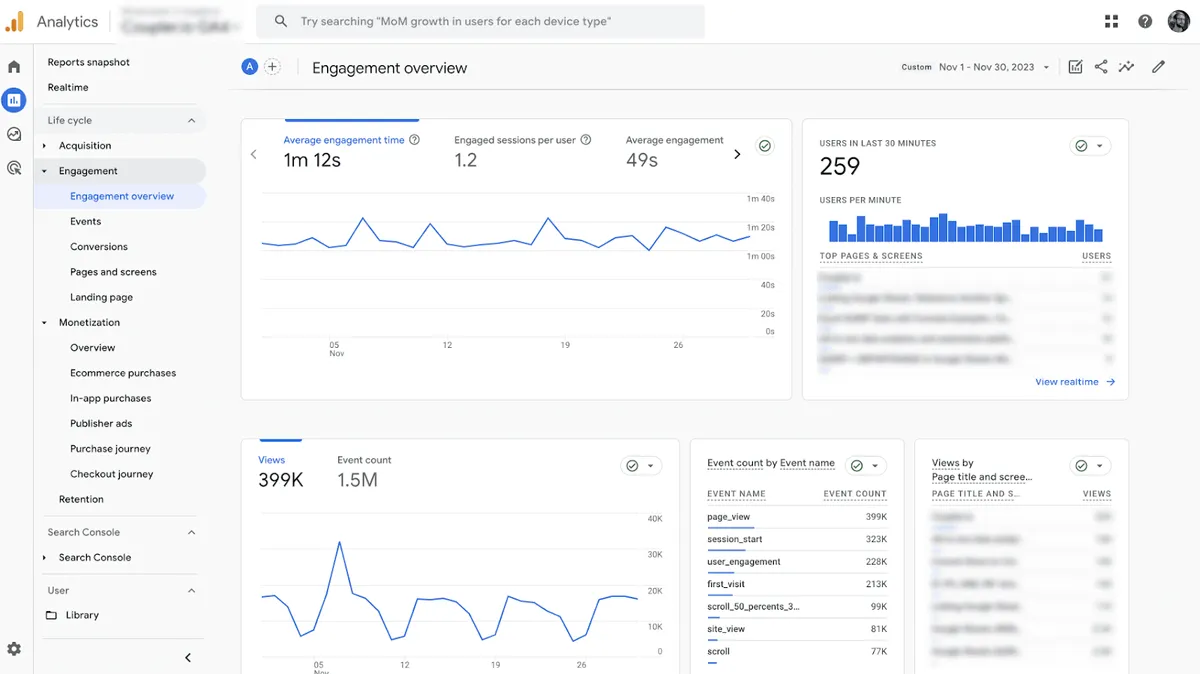
Task: Open Checkout journey report
Action: pyautogui.click(x=112, y=474)
